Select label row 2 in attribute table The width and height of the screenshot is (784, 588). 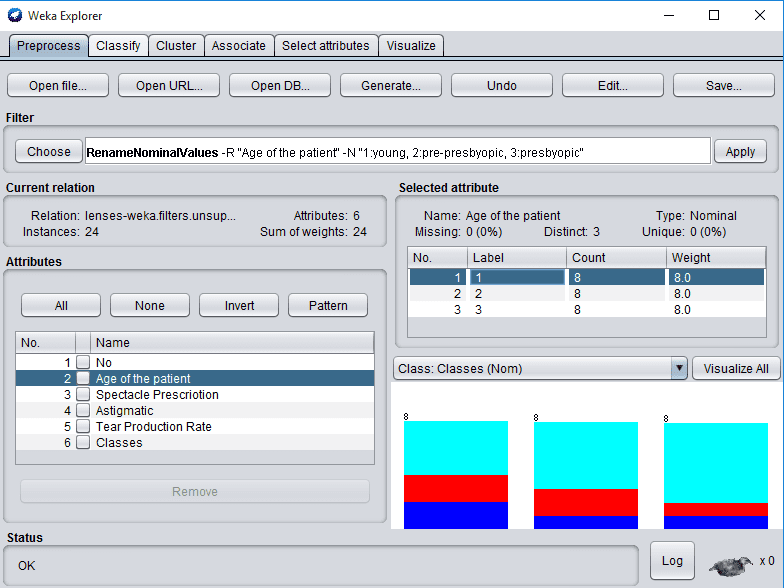point(587,294)
